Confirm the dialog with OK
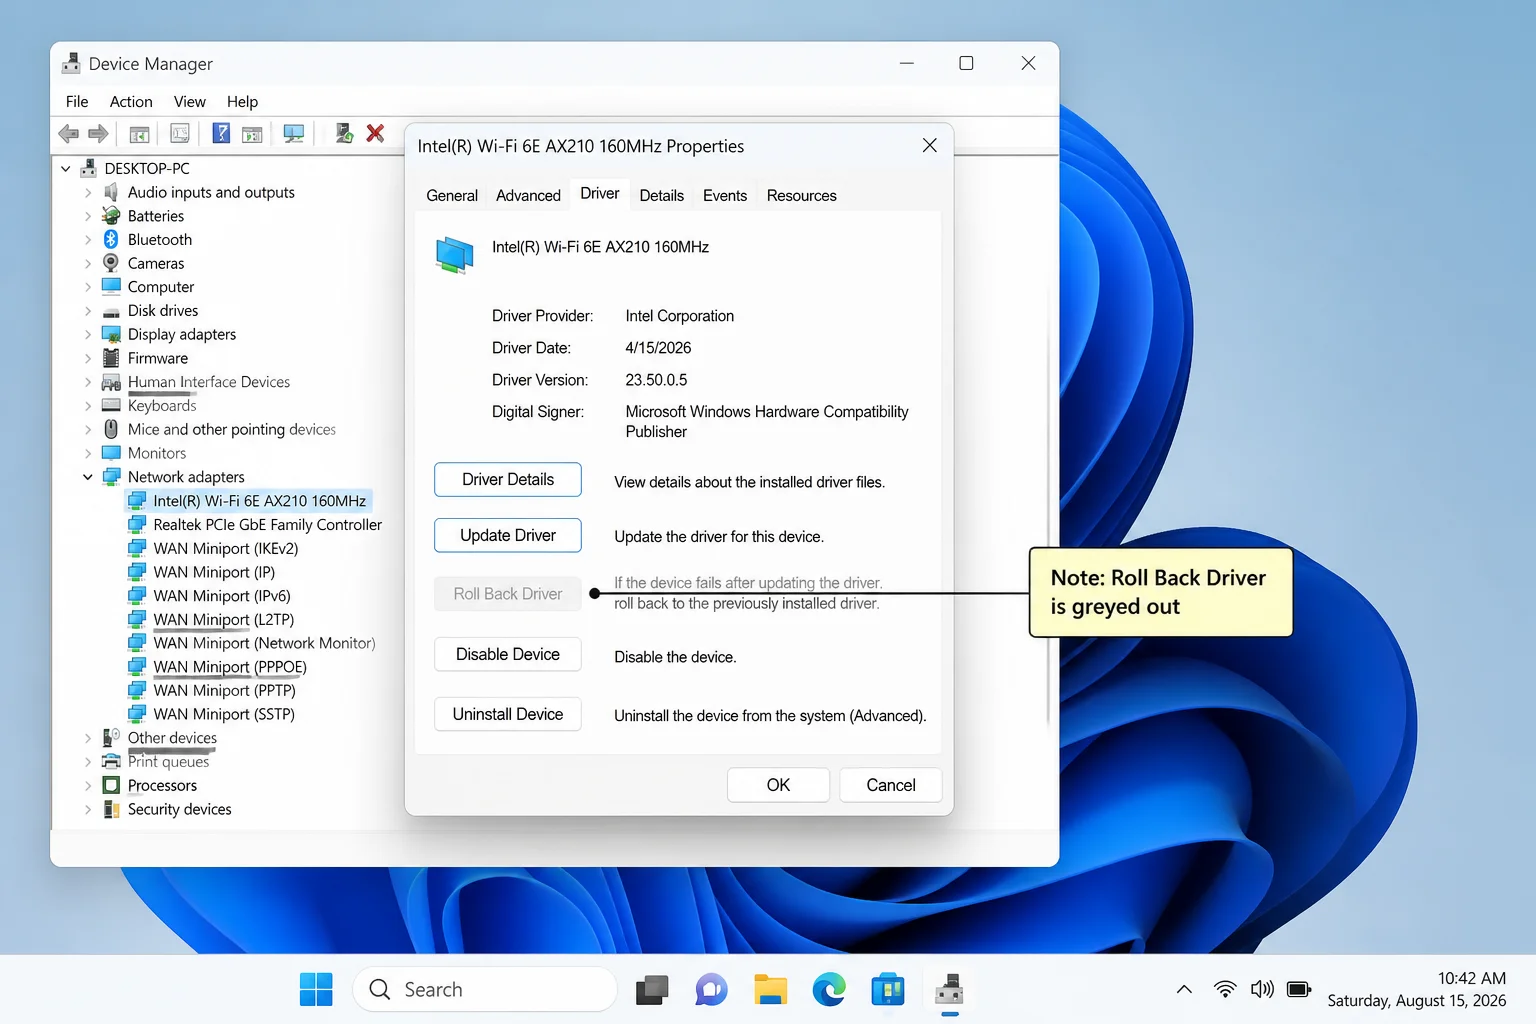The image size is (1536, 1024). tap(778, 785)
